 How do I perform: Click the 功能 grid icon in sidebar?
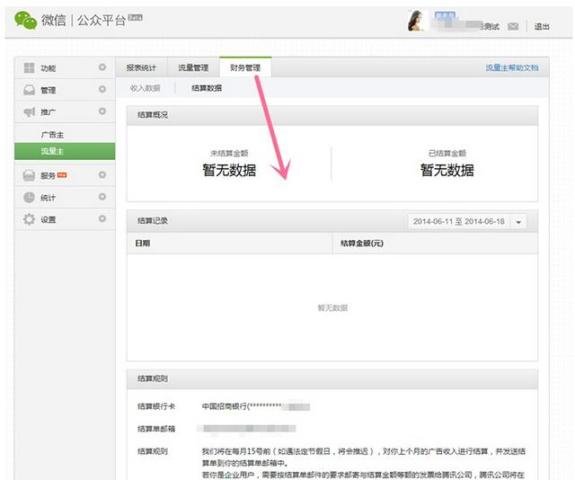point(29,68)
